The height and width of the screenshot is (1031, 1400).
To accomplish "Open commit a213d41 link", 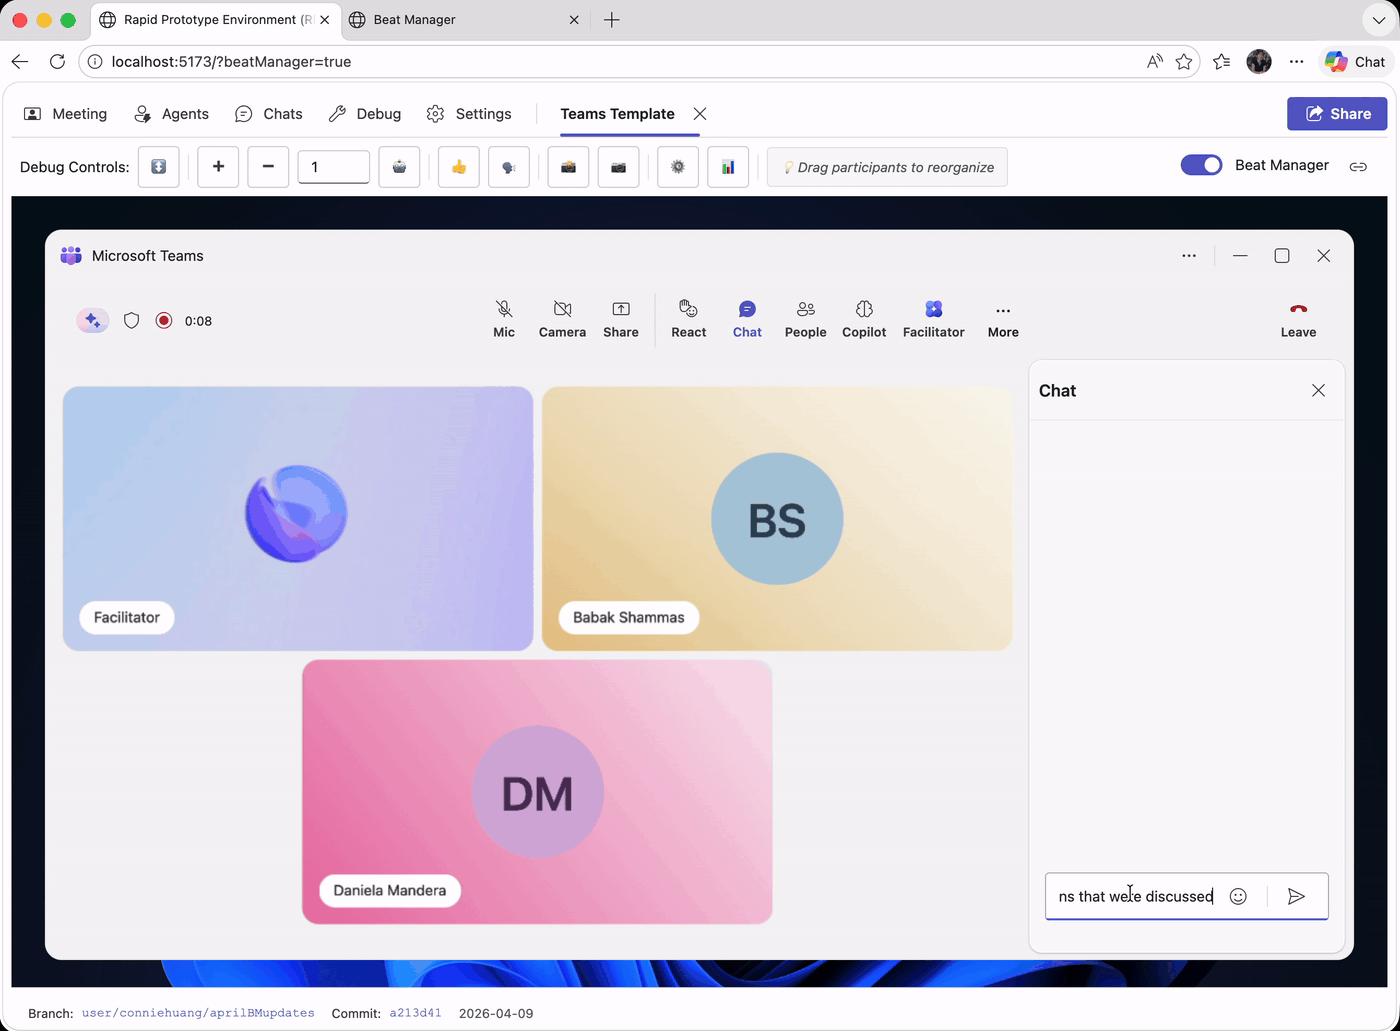I will click(415, 1013).
